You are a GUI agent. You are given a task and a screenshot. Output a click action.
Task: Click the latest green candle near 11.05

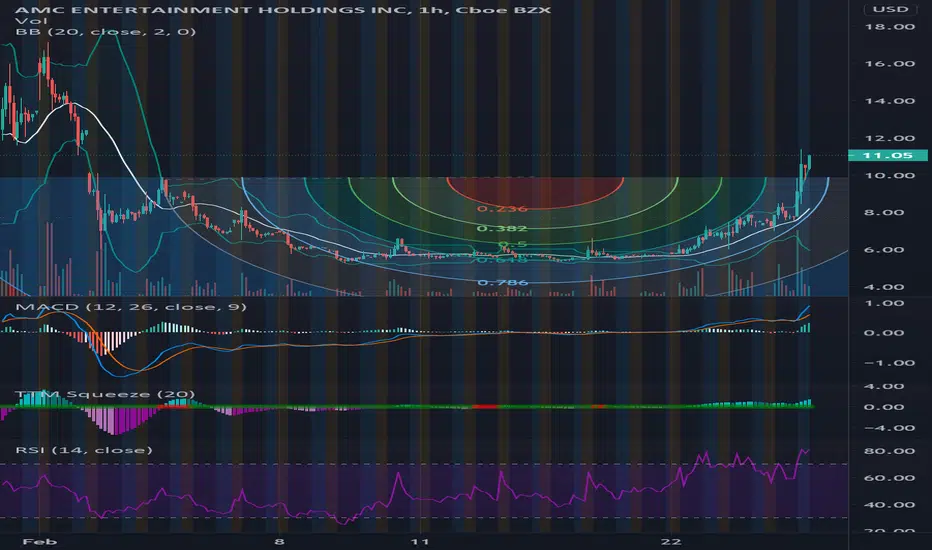pyautogui.click(x=809, y=162)
